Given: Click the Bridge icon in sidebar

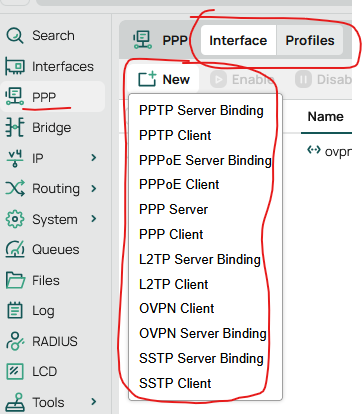Looking at the screenshot, I should [15, 127].
